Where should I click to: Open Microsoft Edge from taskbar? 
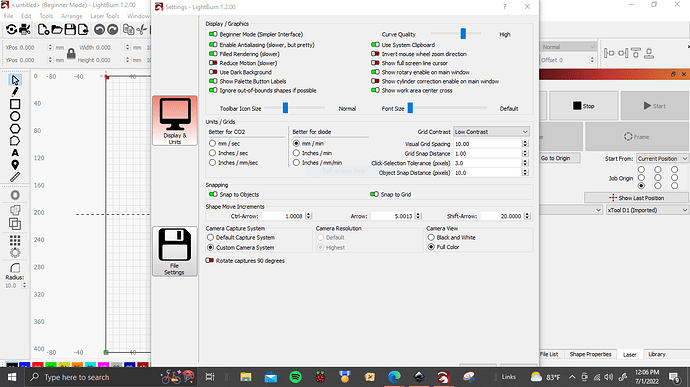394,377
